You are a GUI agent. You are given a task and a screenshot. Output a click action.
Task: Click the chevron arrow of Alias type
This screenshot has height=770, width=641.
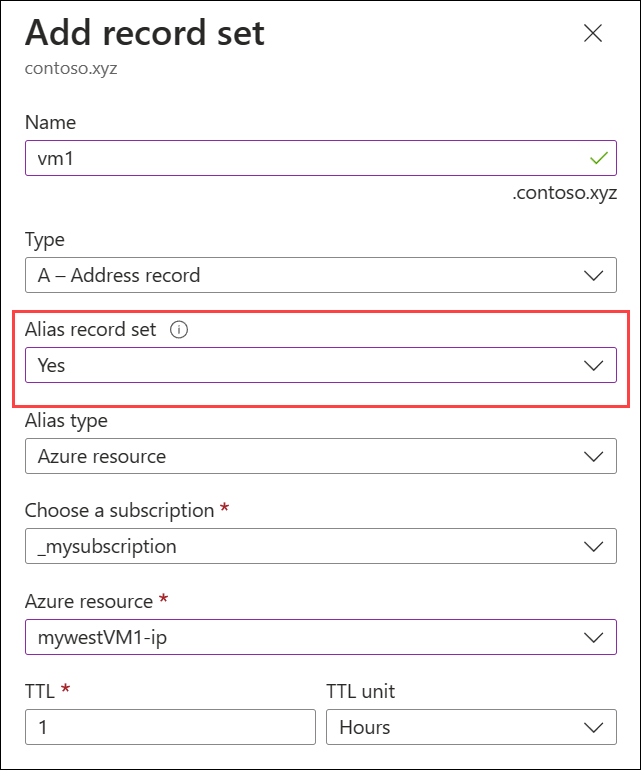point(593,457)
